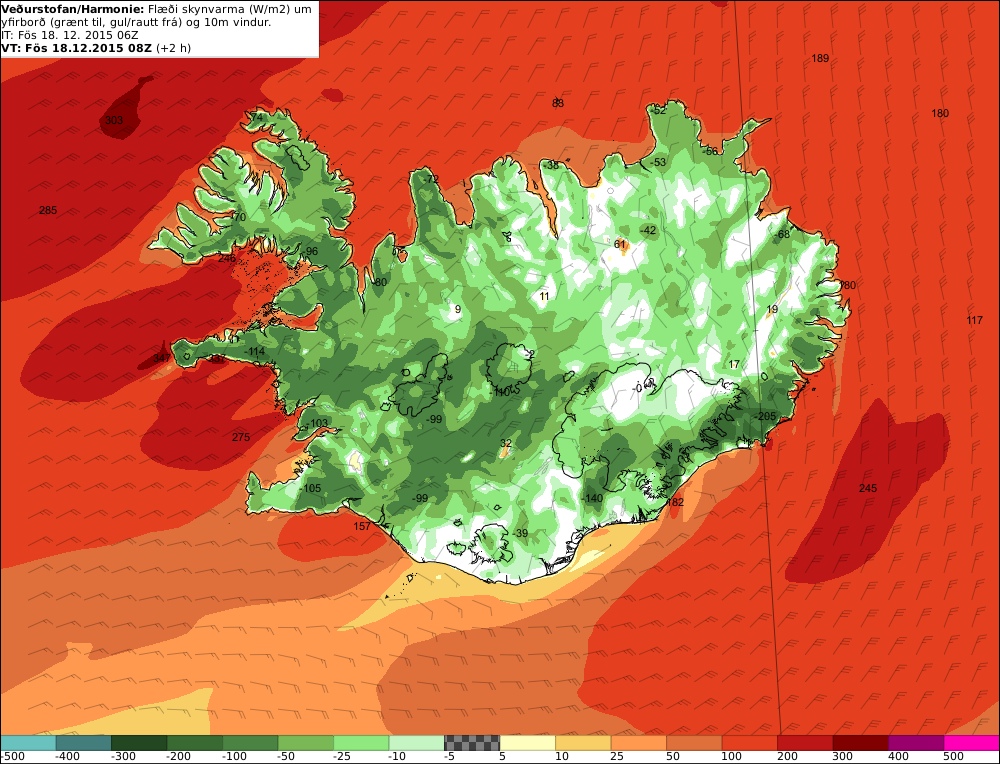The image size is (1000, 764).
Task: Click the value '157' off the southwest coast
Action: (x=362, y=526)
